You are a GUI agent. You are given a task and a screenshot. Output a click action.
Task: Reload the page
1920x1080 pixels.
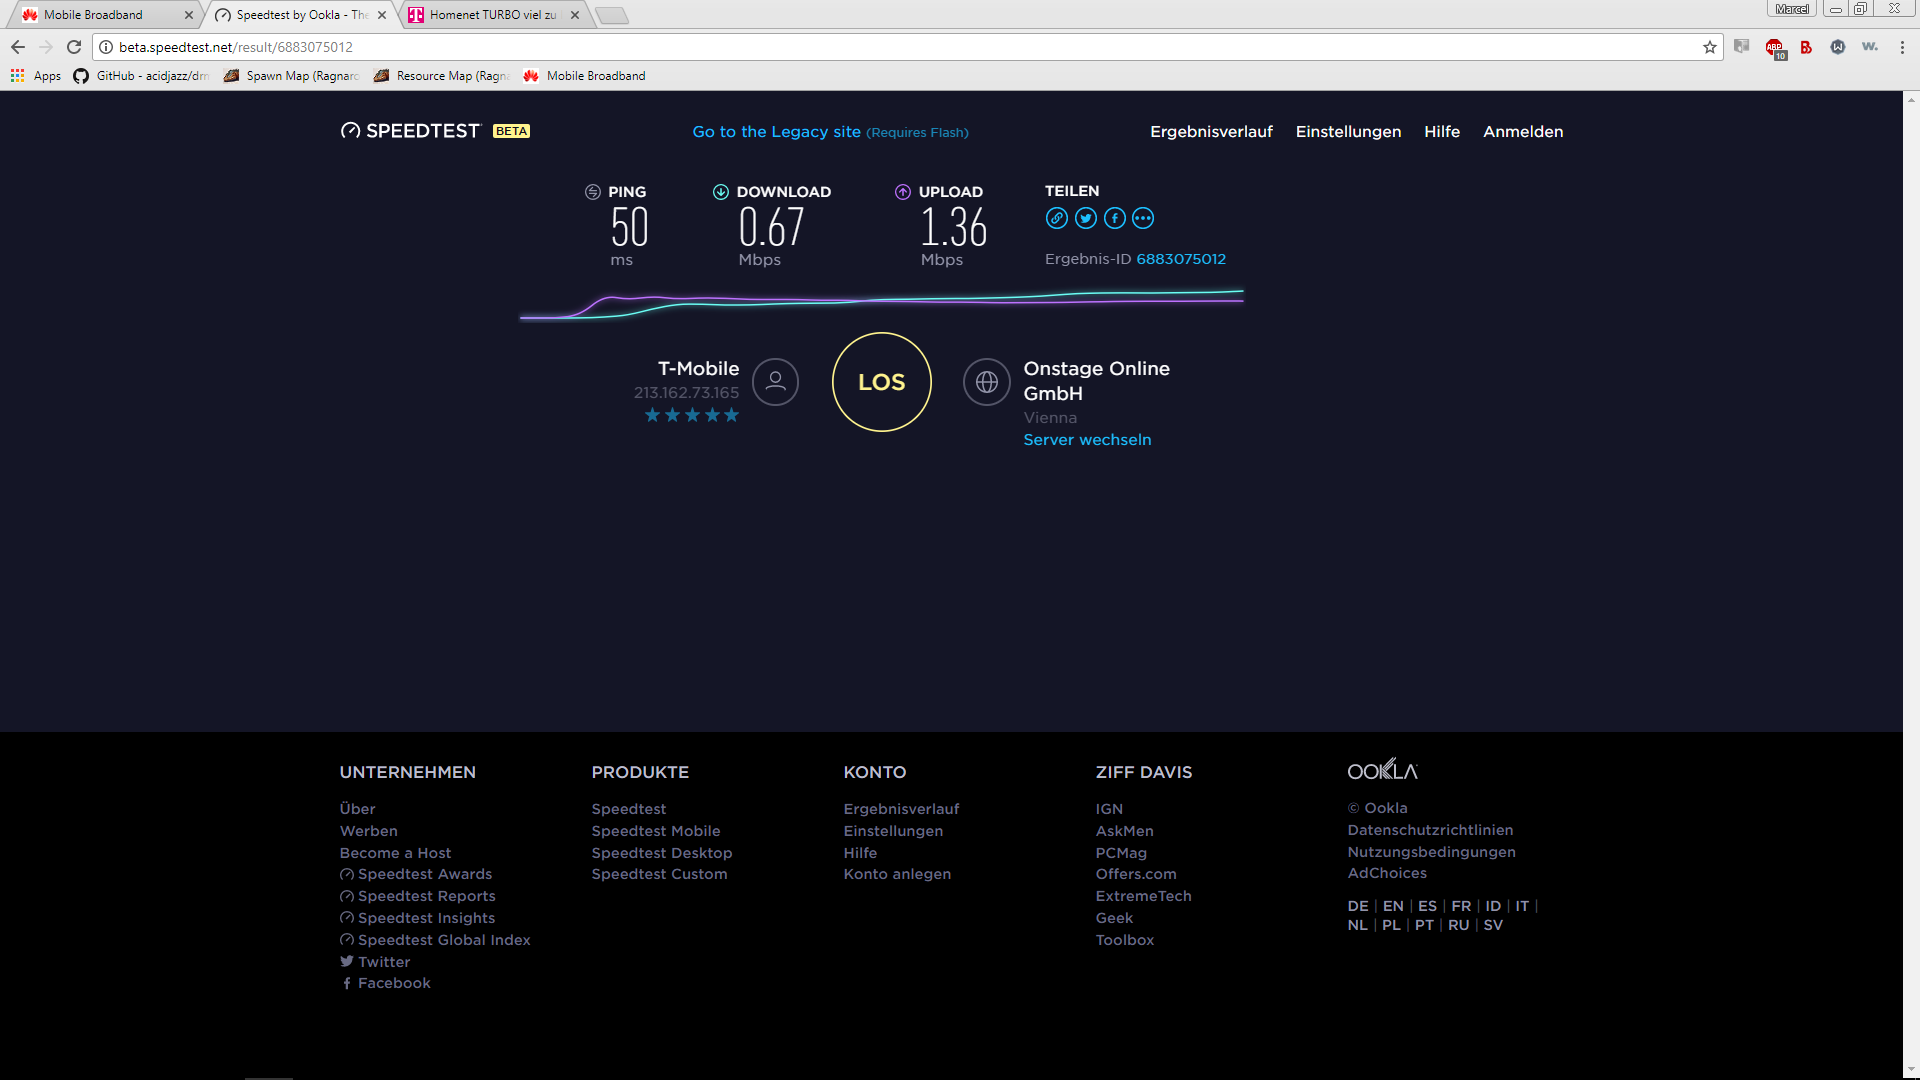74,47
